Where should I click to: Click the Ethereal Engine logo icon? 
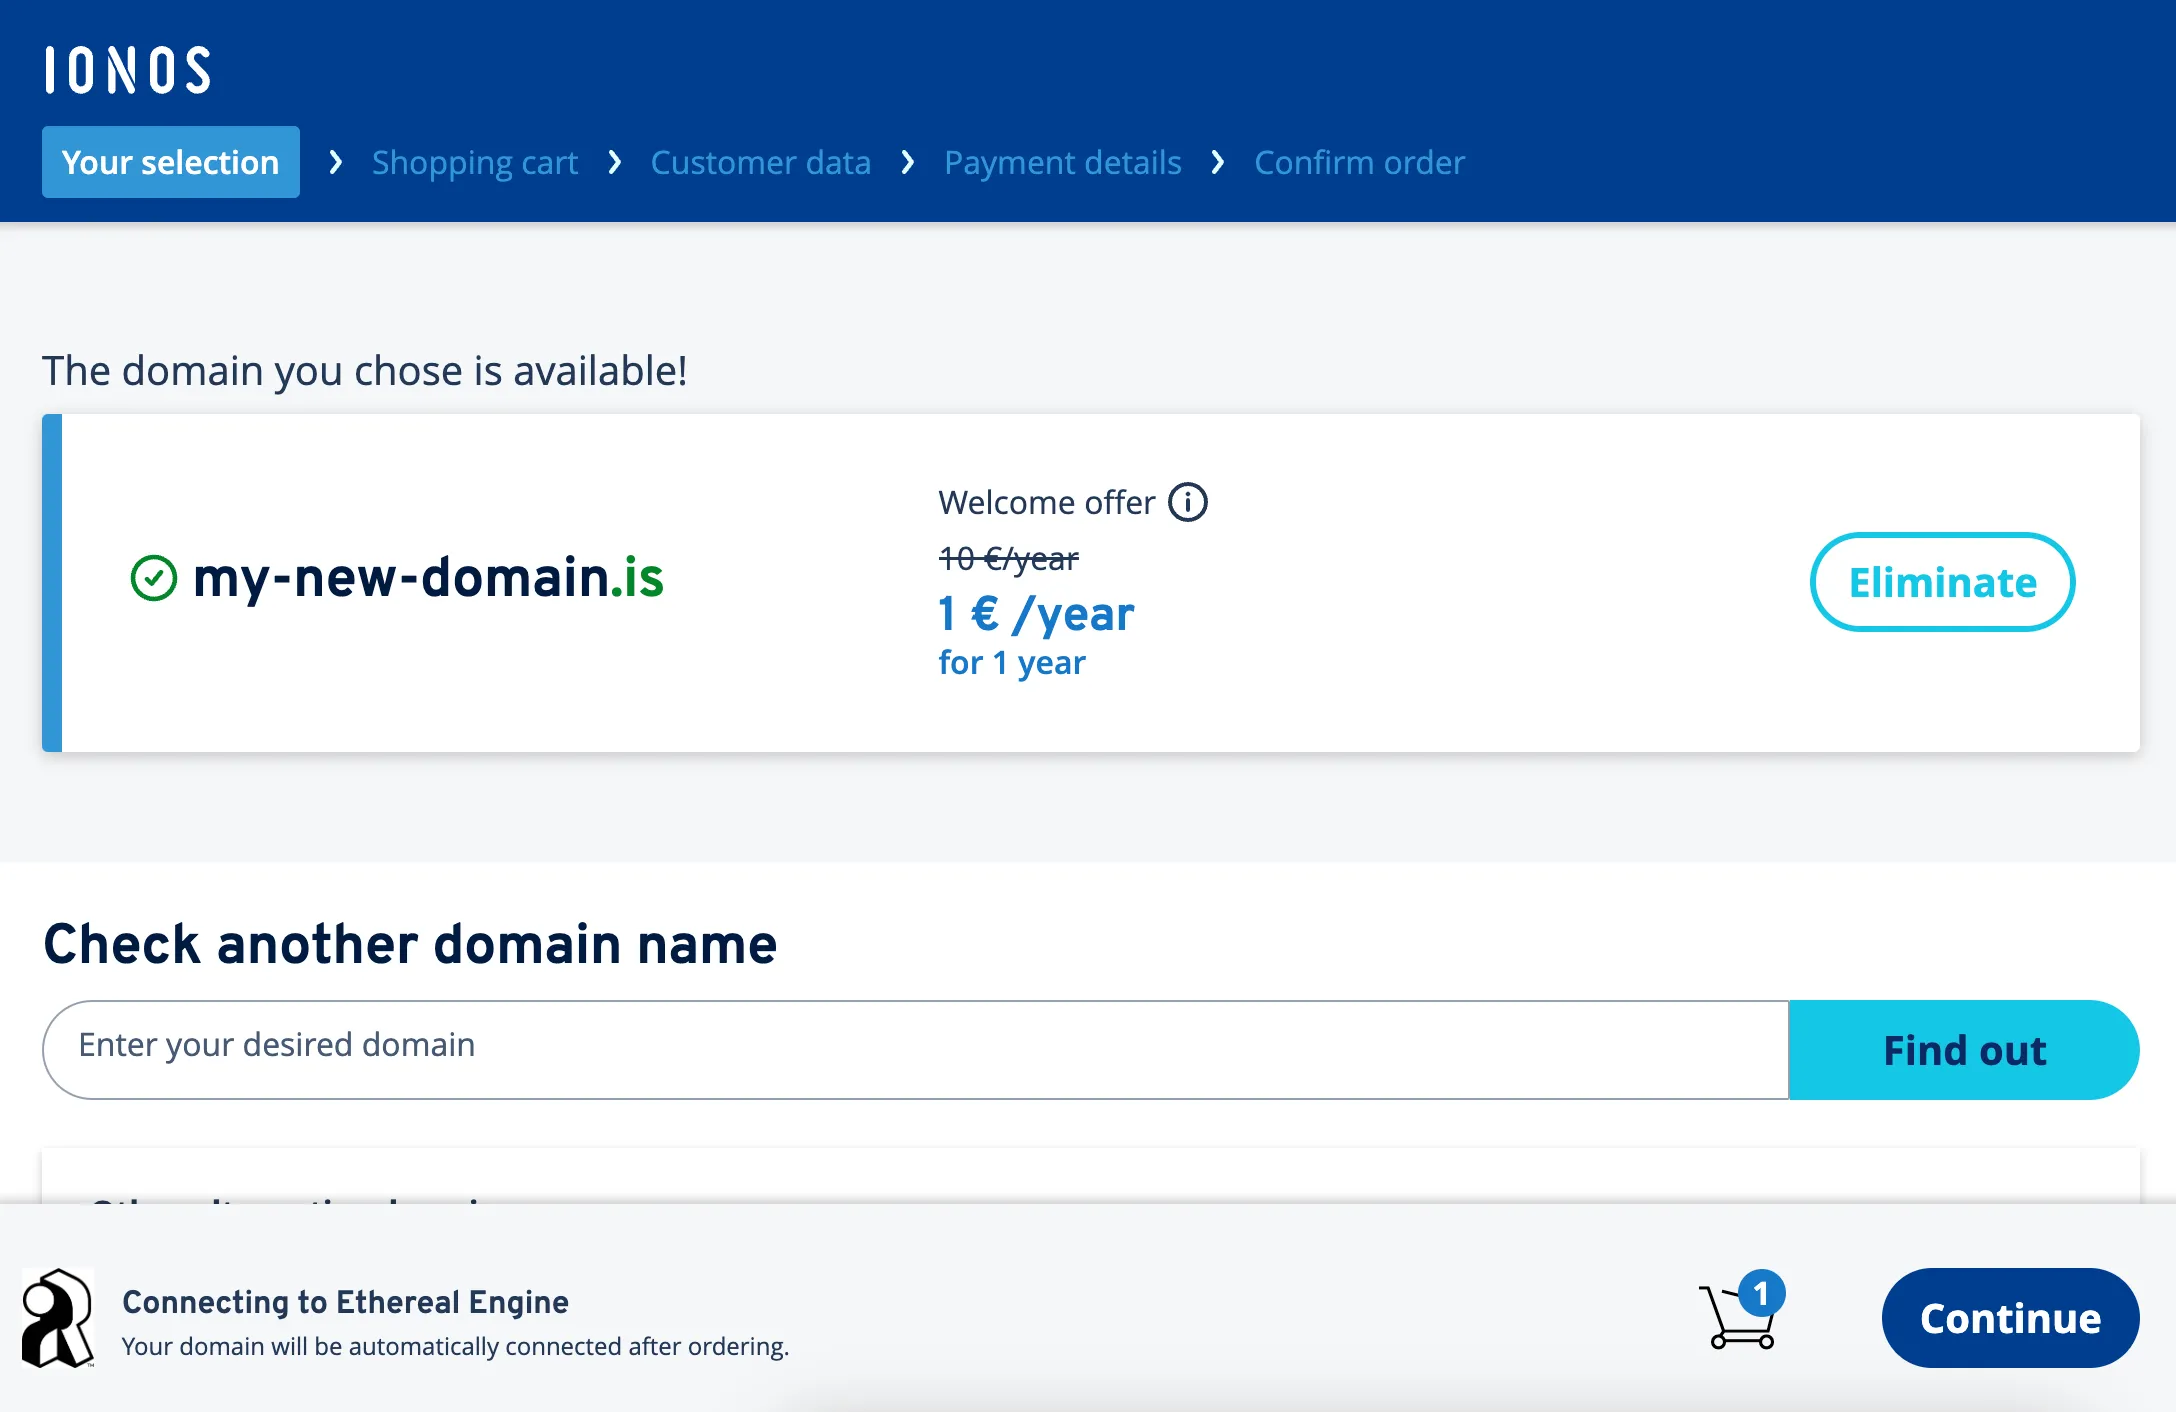(x=58, y=1318)
